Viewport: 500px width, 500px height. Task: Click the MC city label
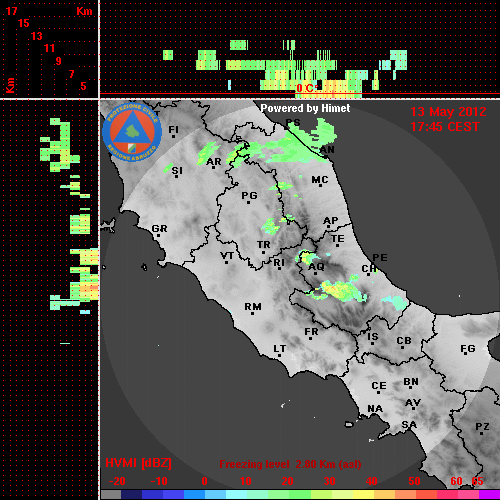pos(320,180)
